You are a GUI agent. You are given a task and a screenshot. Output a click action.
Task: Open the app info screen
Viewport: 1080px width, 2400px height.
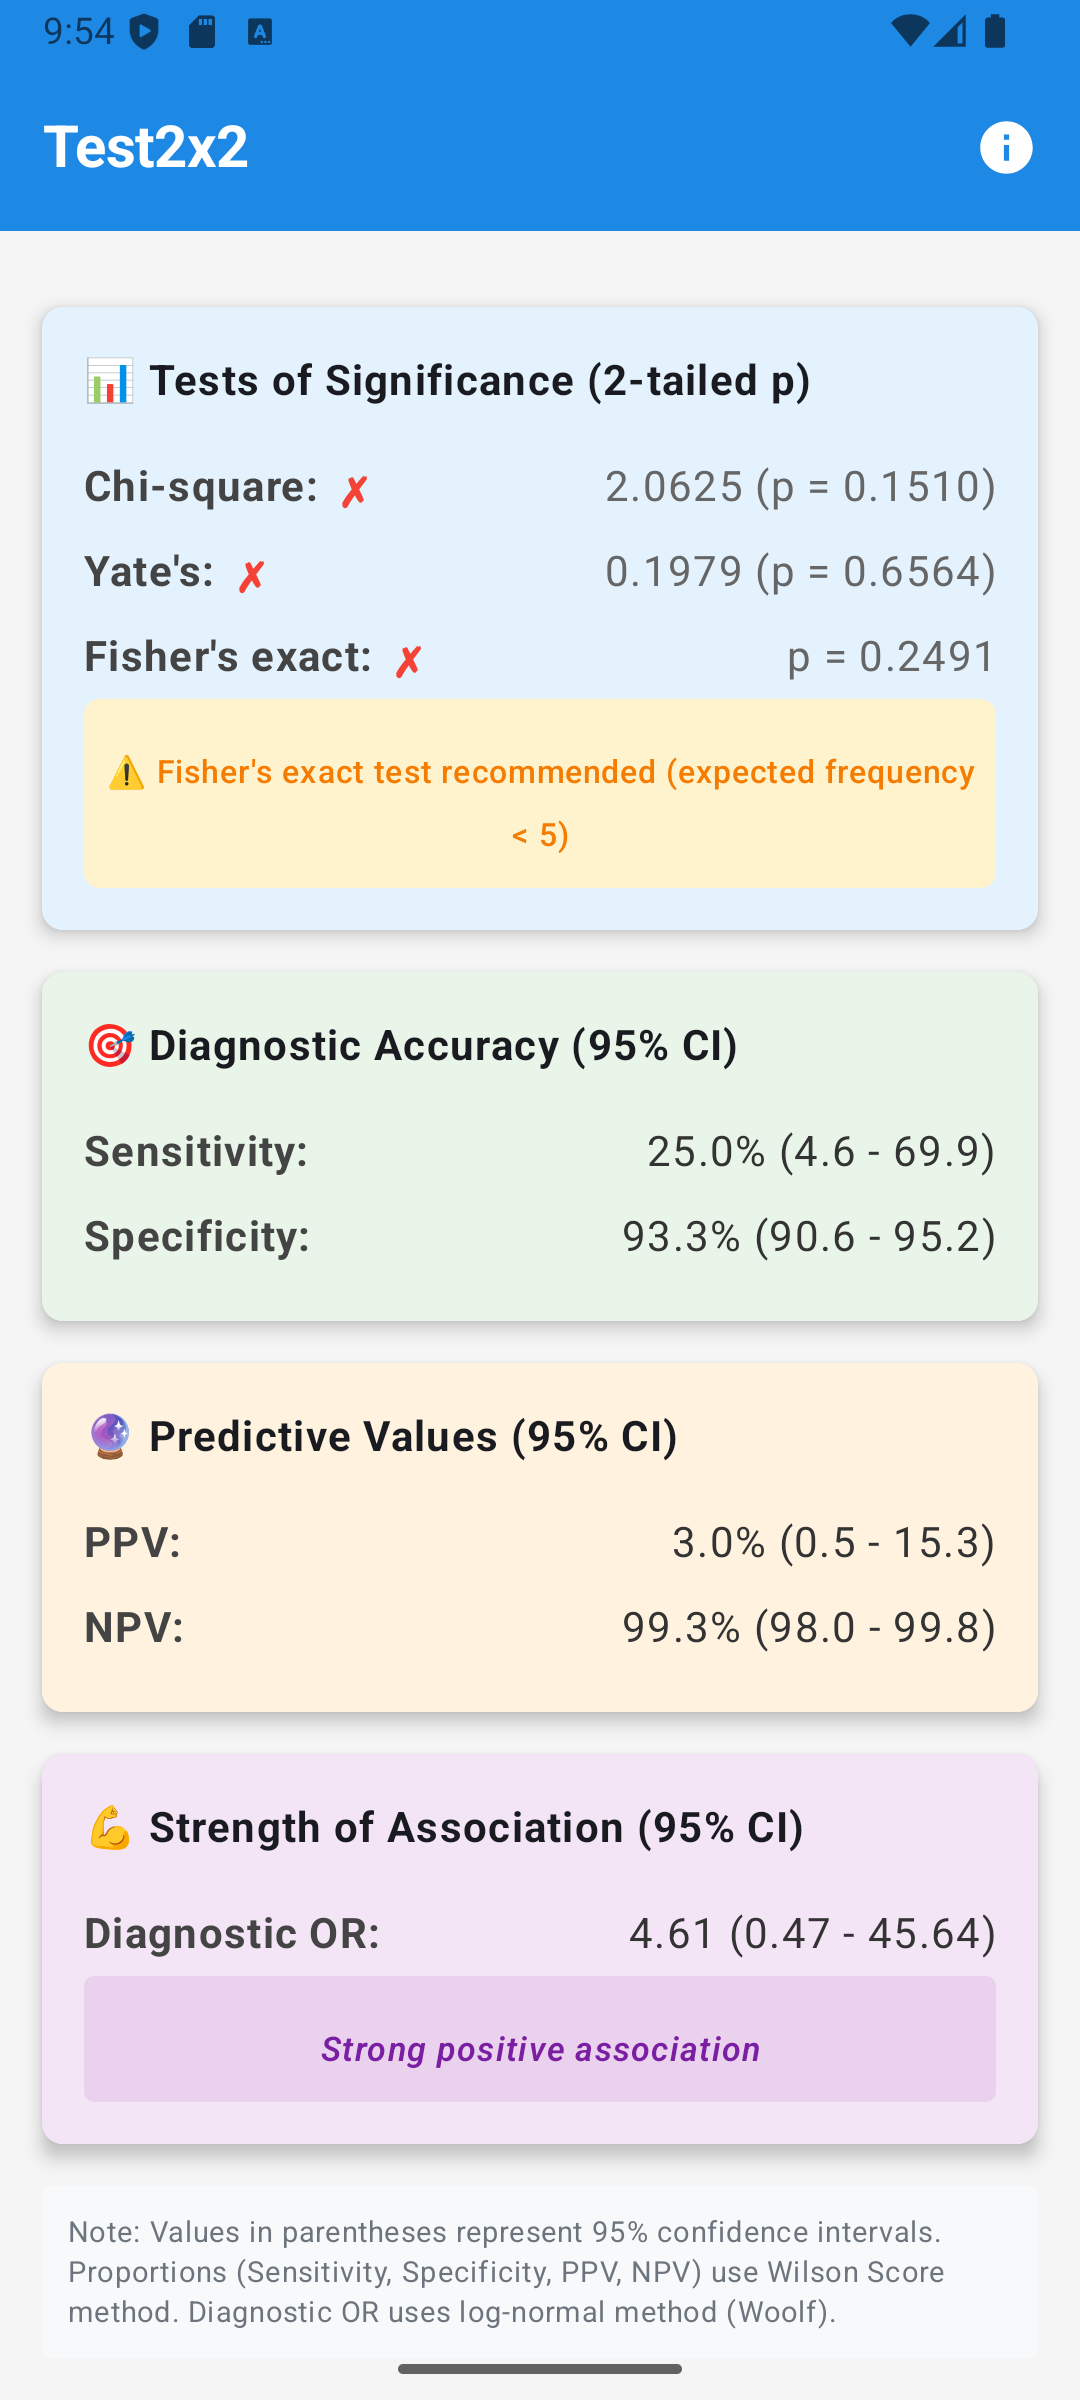(x=1006, y=147)
